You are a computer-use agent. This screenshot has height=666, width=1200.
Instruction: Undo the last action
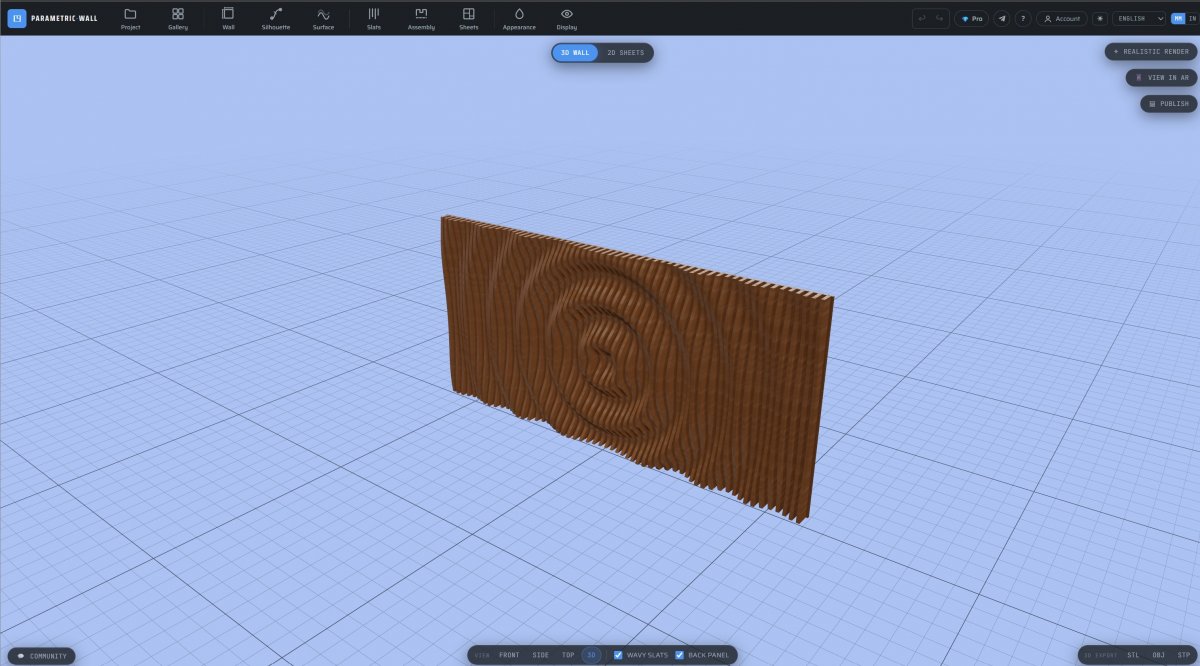pos(922,18)
